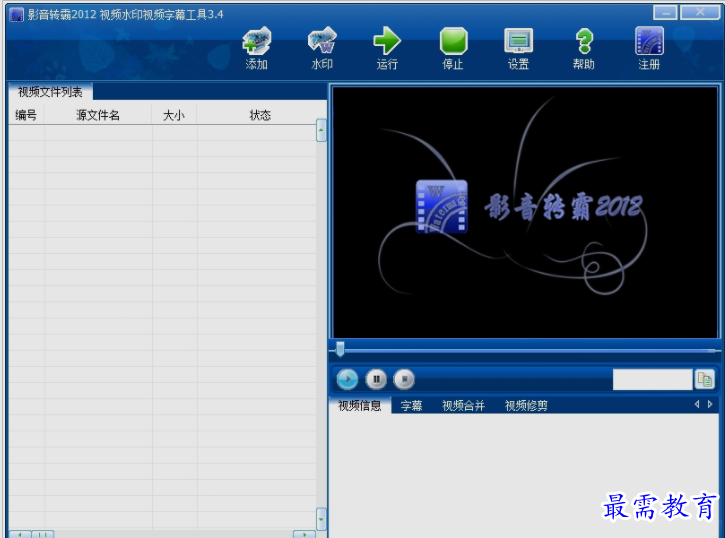Click the file list scroll-up arrow

pos(321,130)
